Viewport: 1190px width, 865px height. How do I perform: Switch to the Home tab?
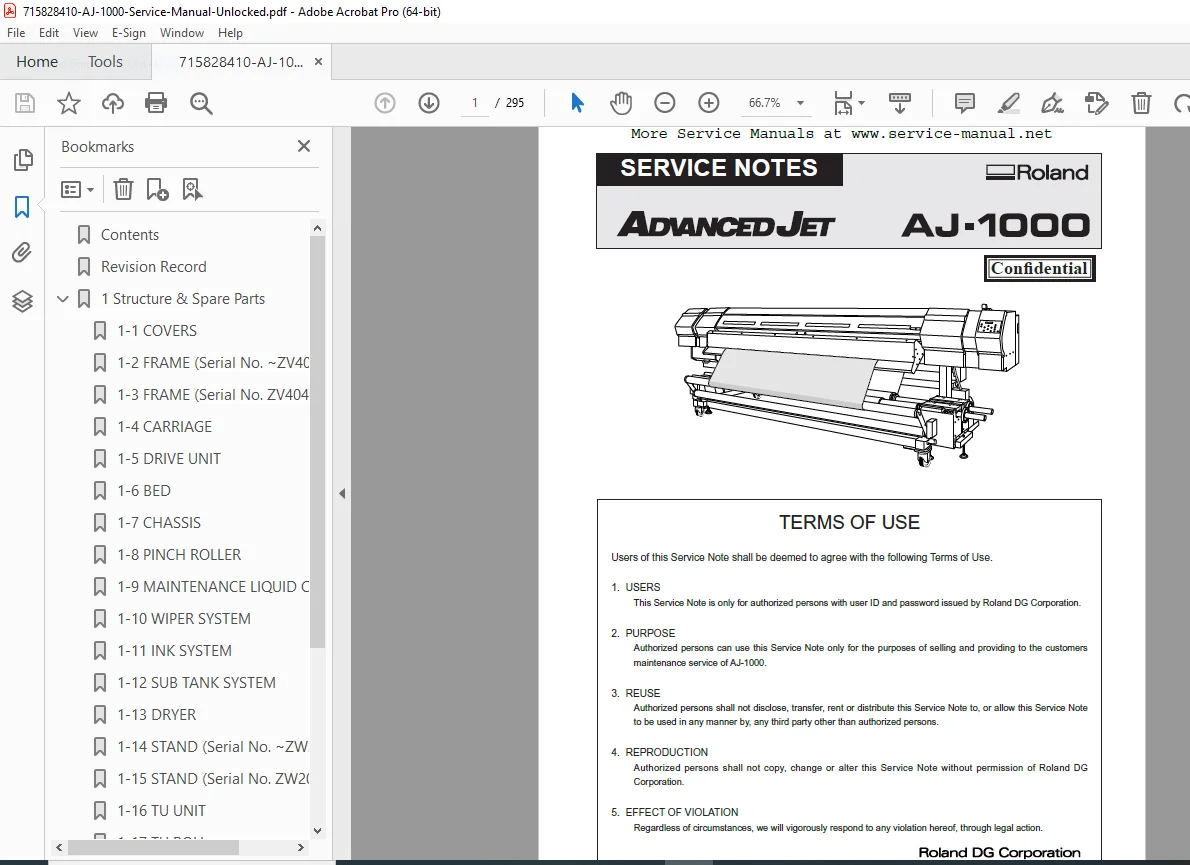click(37, 61)
